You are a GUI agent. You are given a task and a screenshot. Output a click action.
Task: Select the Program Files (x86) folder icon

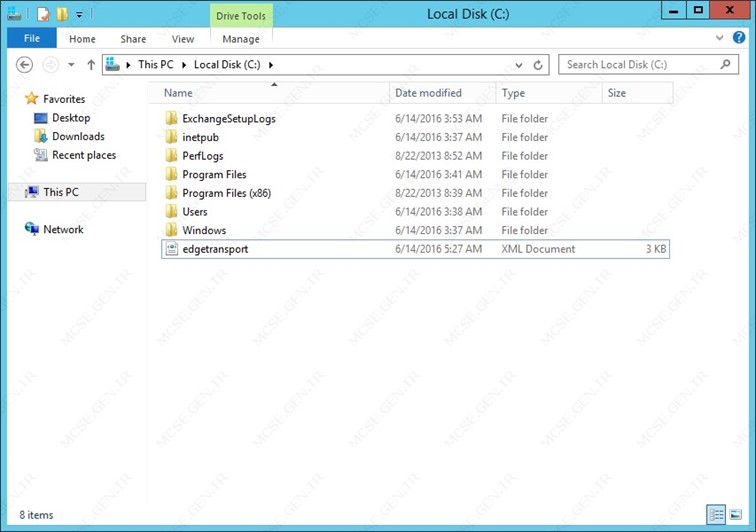[171, 193]
